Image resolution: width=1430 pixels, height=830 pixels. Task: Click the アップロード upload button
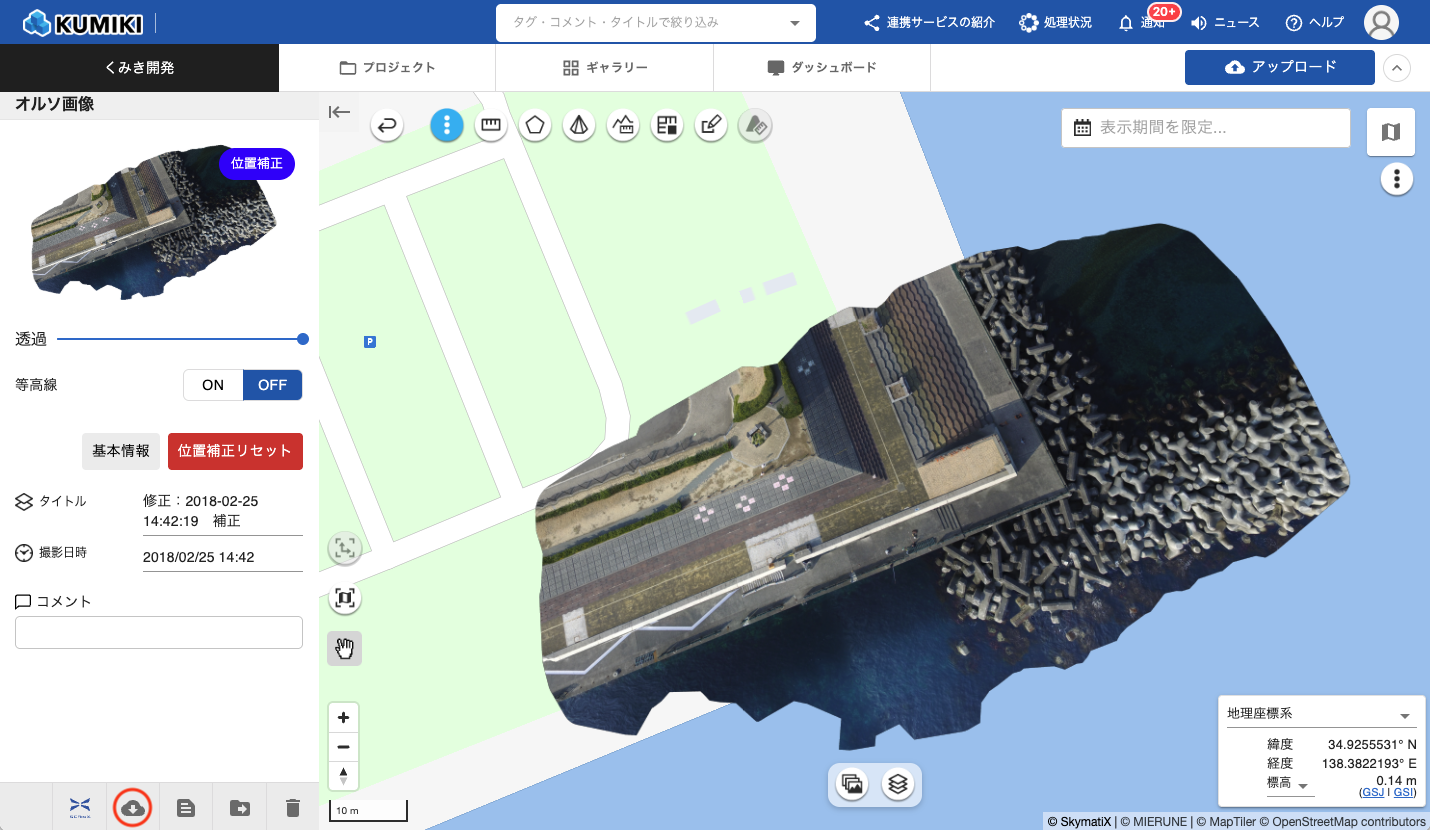[1279, 67]
